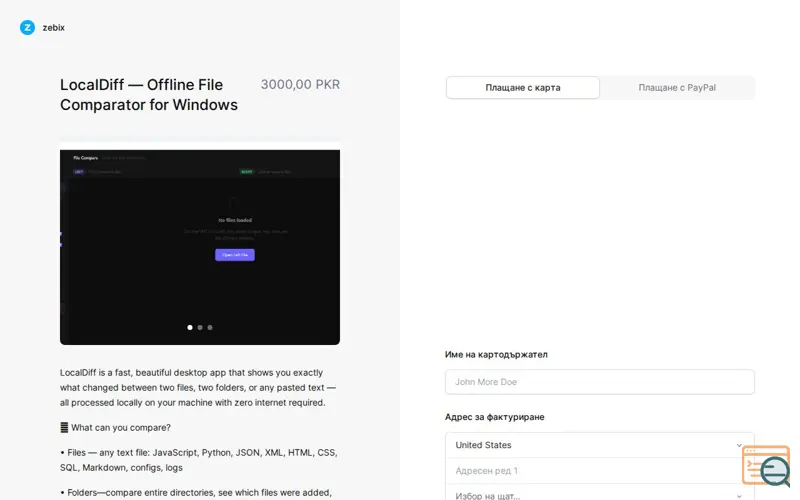Click the zebix logo icon
Screen dimensions: 800x500
pyautogui.click(x=27, y=28)
